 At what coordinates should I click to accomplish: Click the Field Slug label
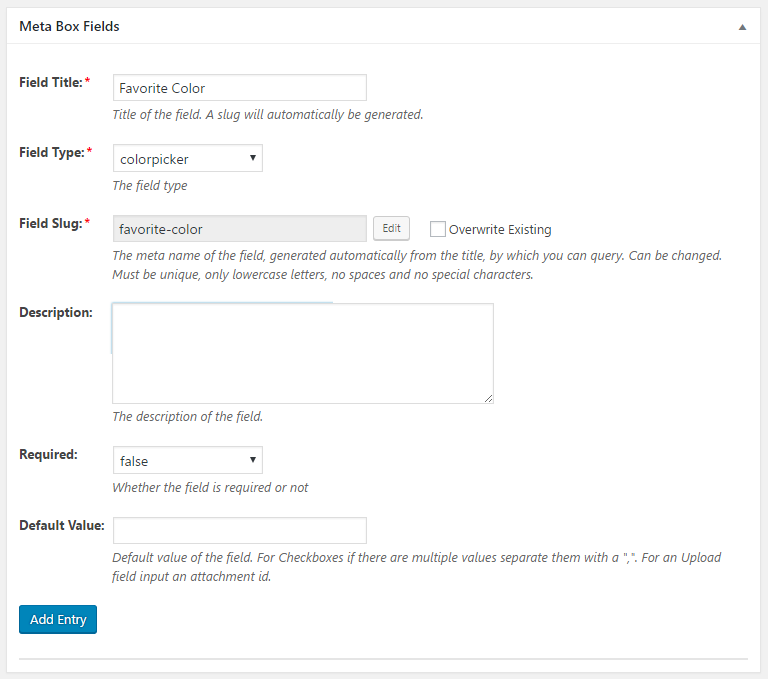pyautogui.click(x=51, y=223)
